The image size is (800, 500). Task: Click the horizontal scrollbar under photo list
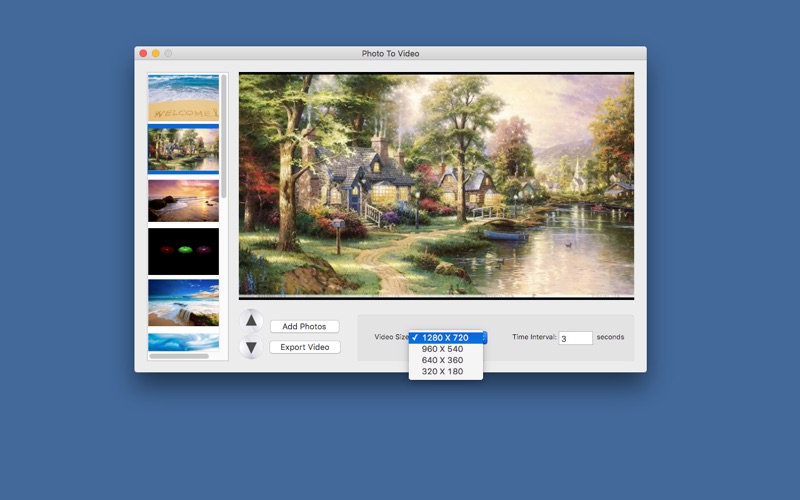pos(179,356)
